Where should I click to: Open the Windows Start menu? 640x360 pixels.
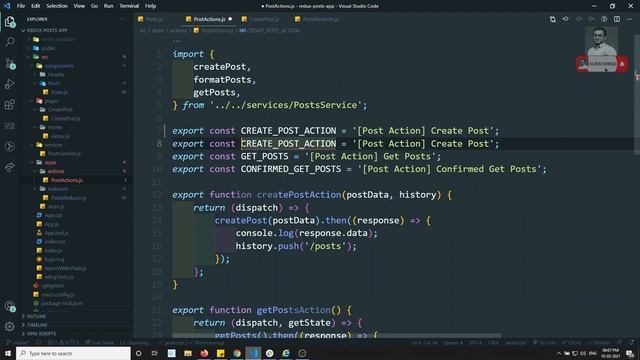(8, 353)
